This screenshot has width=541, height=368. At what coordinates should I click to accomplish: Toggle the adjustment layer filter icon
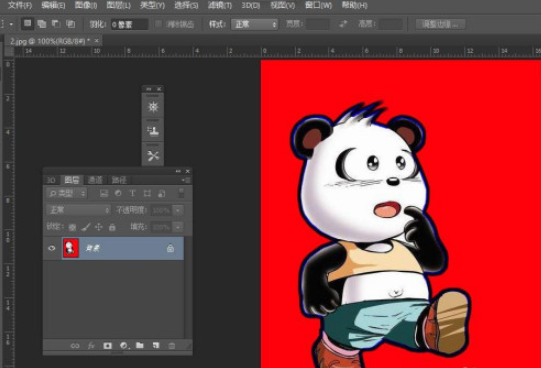tap(118, 193)
